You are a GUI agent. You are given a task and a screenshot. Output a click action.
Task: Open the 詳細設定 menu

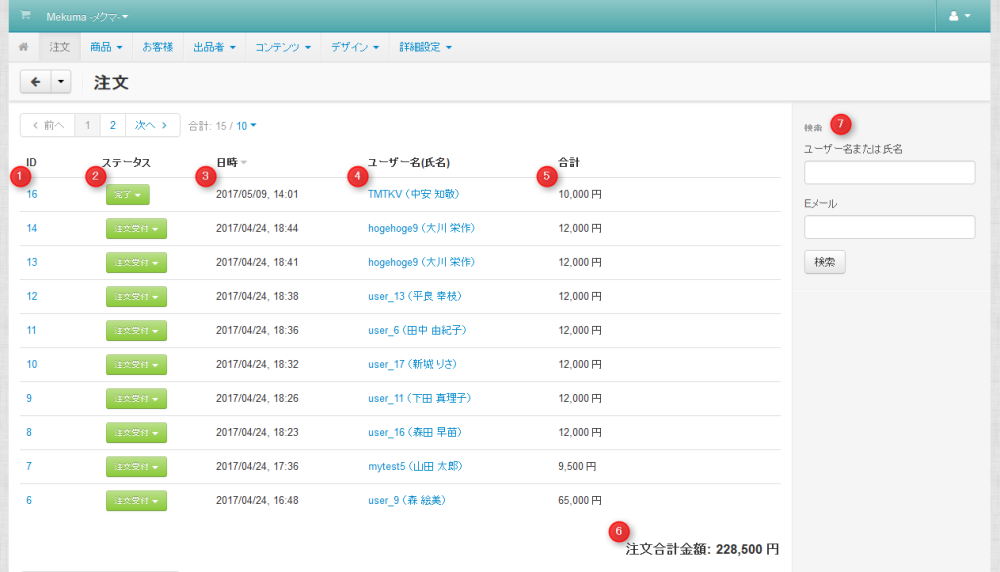425,47
